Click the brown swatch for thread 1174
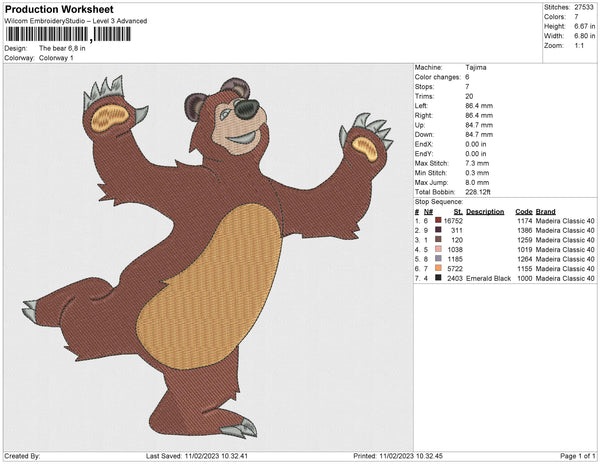The width and height of the screenshot is (600, 464). 438,220
